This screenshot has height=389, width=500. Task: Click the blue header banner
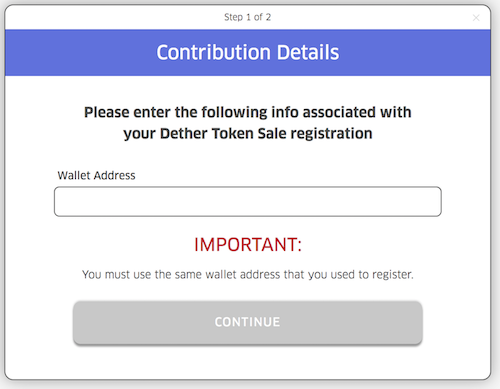point(248,53)
